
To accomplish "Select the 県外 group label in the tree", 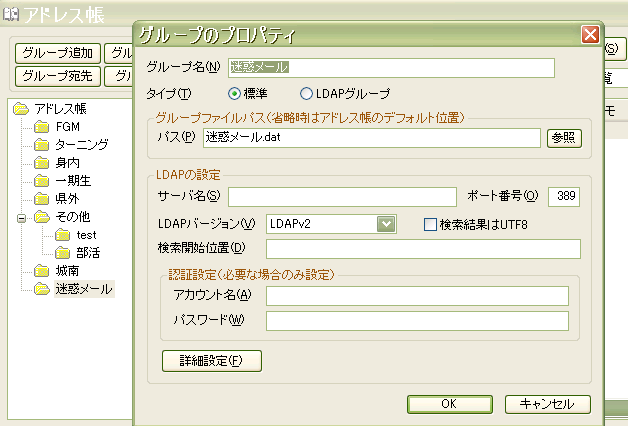I will (x=67, y=199).
